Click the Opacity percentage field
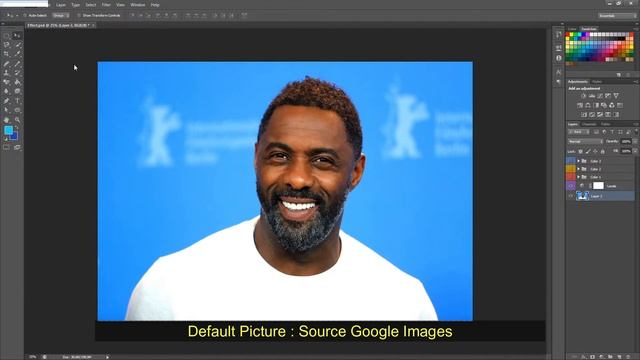Image resolution: width=640 pixels, height=360 pixels. tap(626, 141)
